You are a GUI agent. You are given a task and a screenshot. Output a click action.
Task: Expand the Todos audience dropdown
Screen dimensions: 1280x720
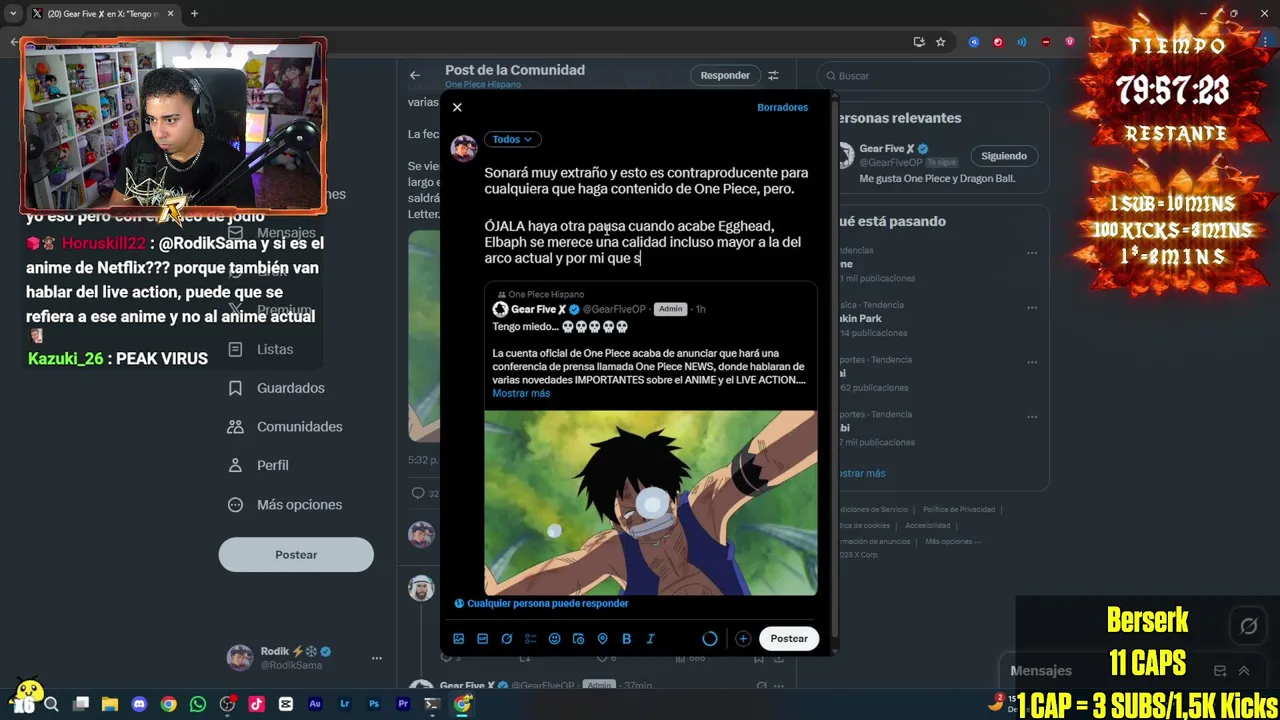[512, 139]
